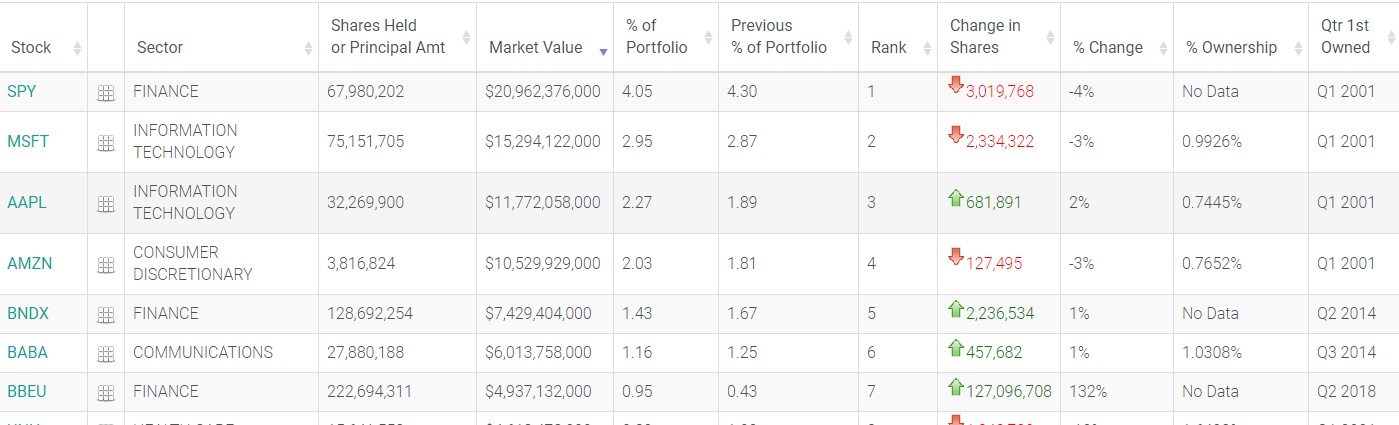Open the grid icon in the BNDX row
The height and width of the screenshot is (425, 1399).
point(106,315)
